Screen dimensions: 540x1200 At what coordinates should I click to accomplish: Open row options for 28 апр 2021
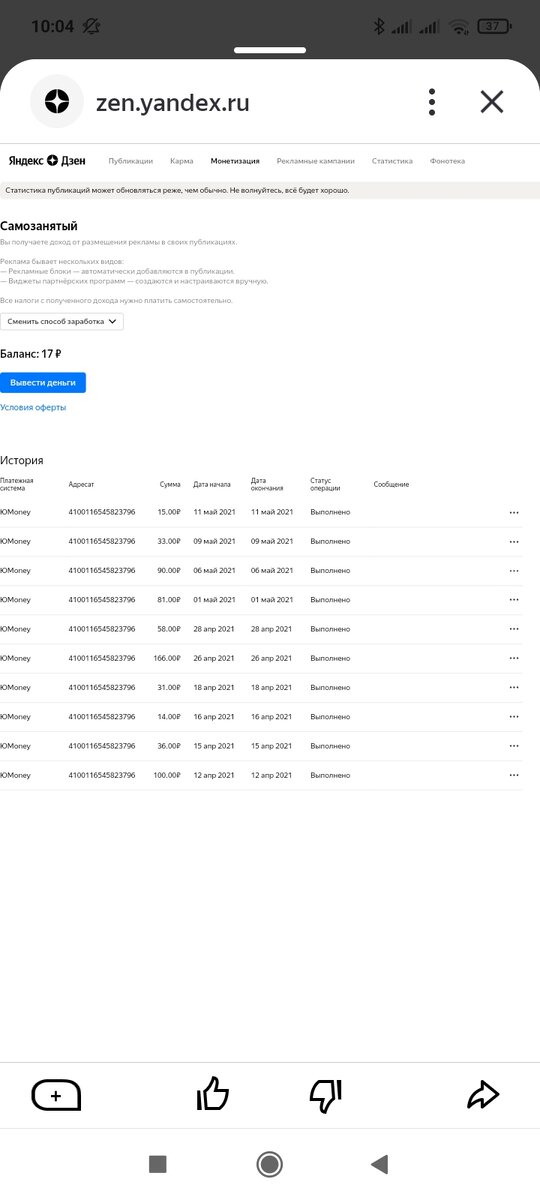[x=514, y=629]
